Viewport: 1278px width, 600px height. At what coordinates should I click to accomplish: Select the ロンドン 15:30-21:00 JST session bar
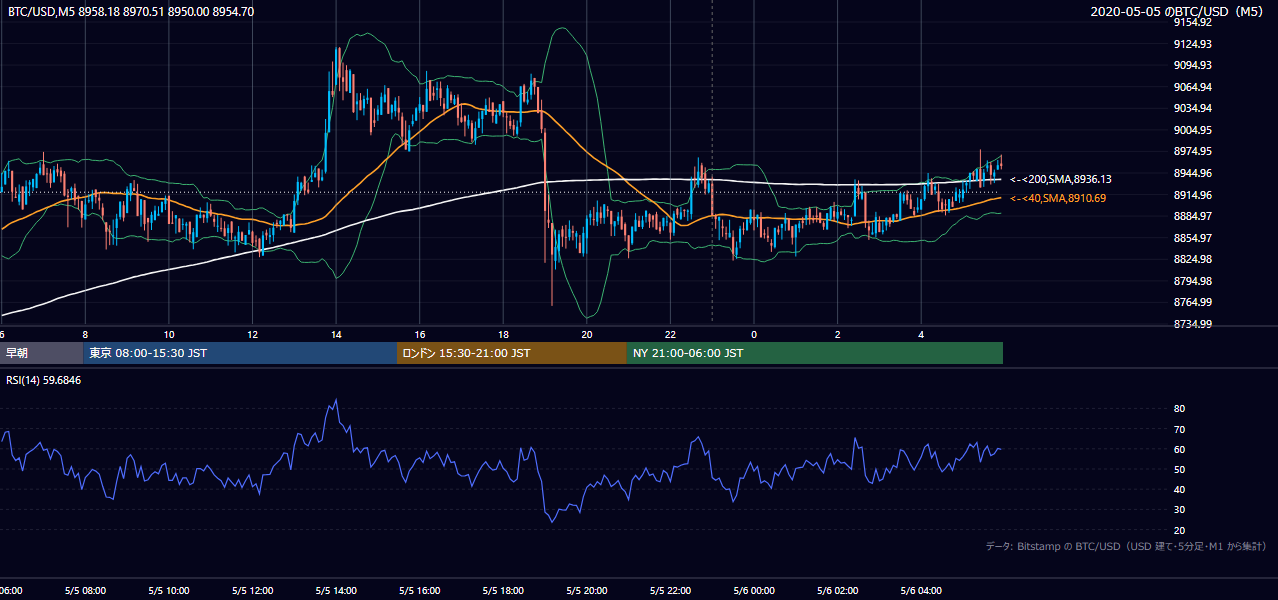(512, 353)
